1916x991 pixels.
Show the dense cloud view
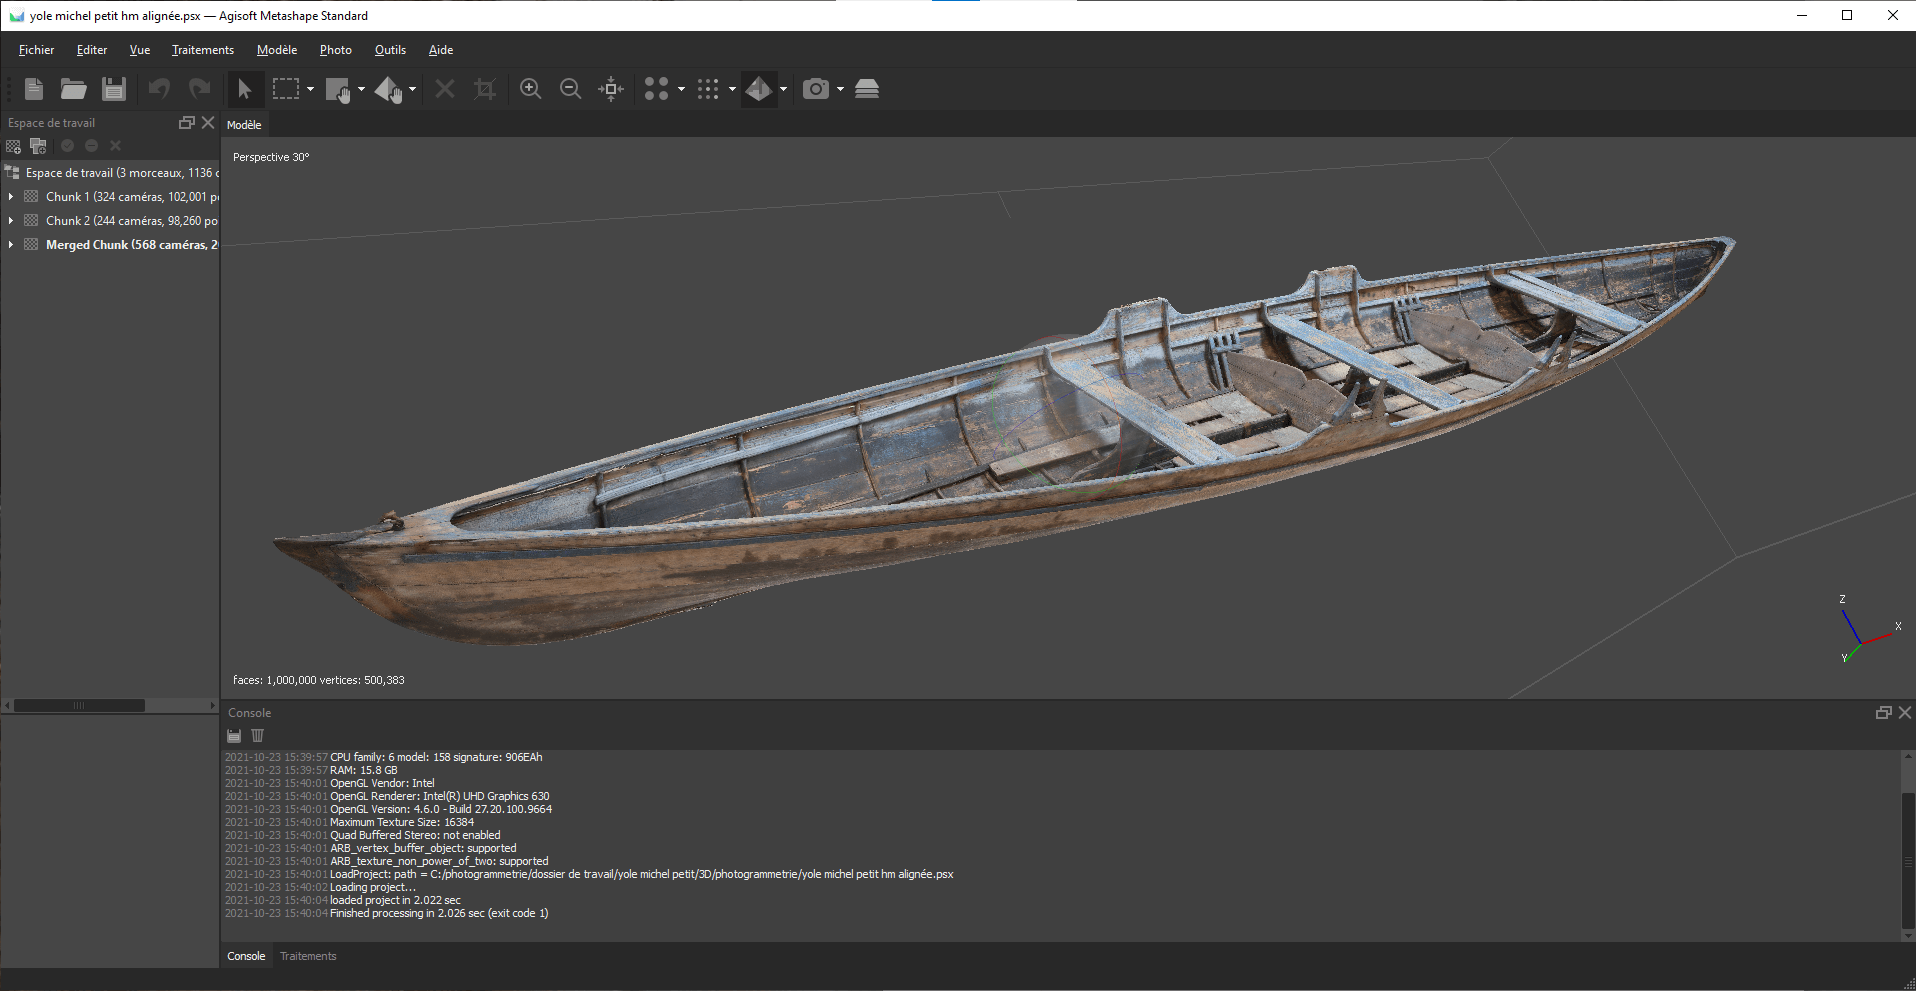(708, 89)
